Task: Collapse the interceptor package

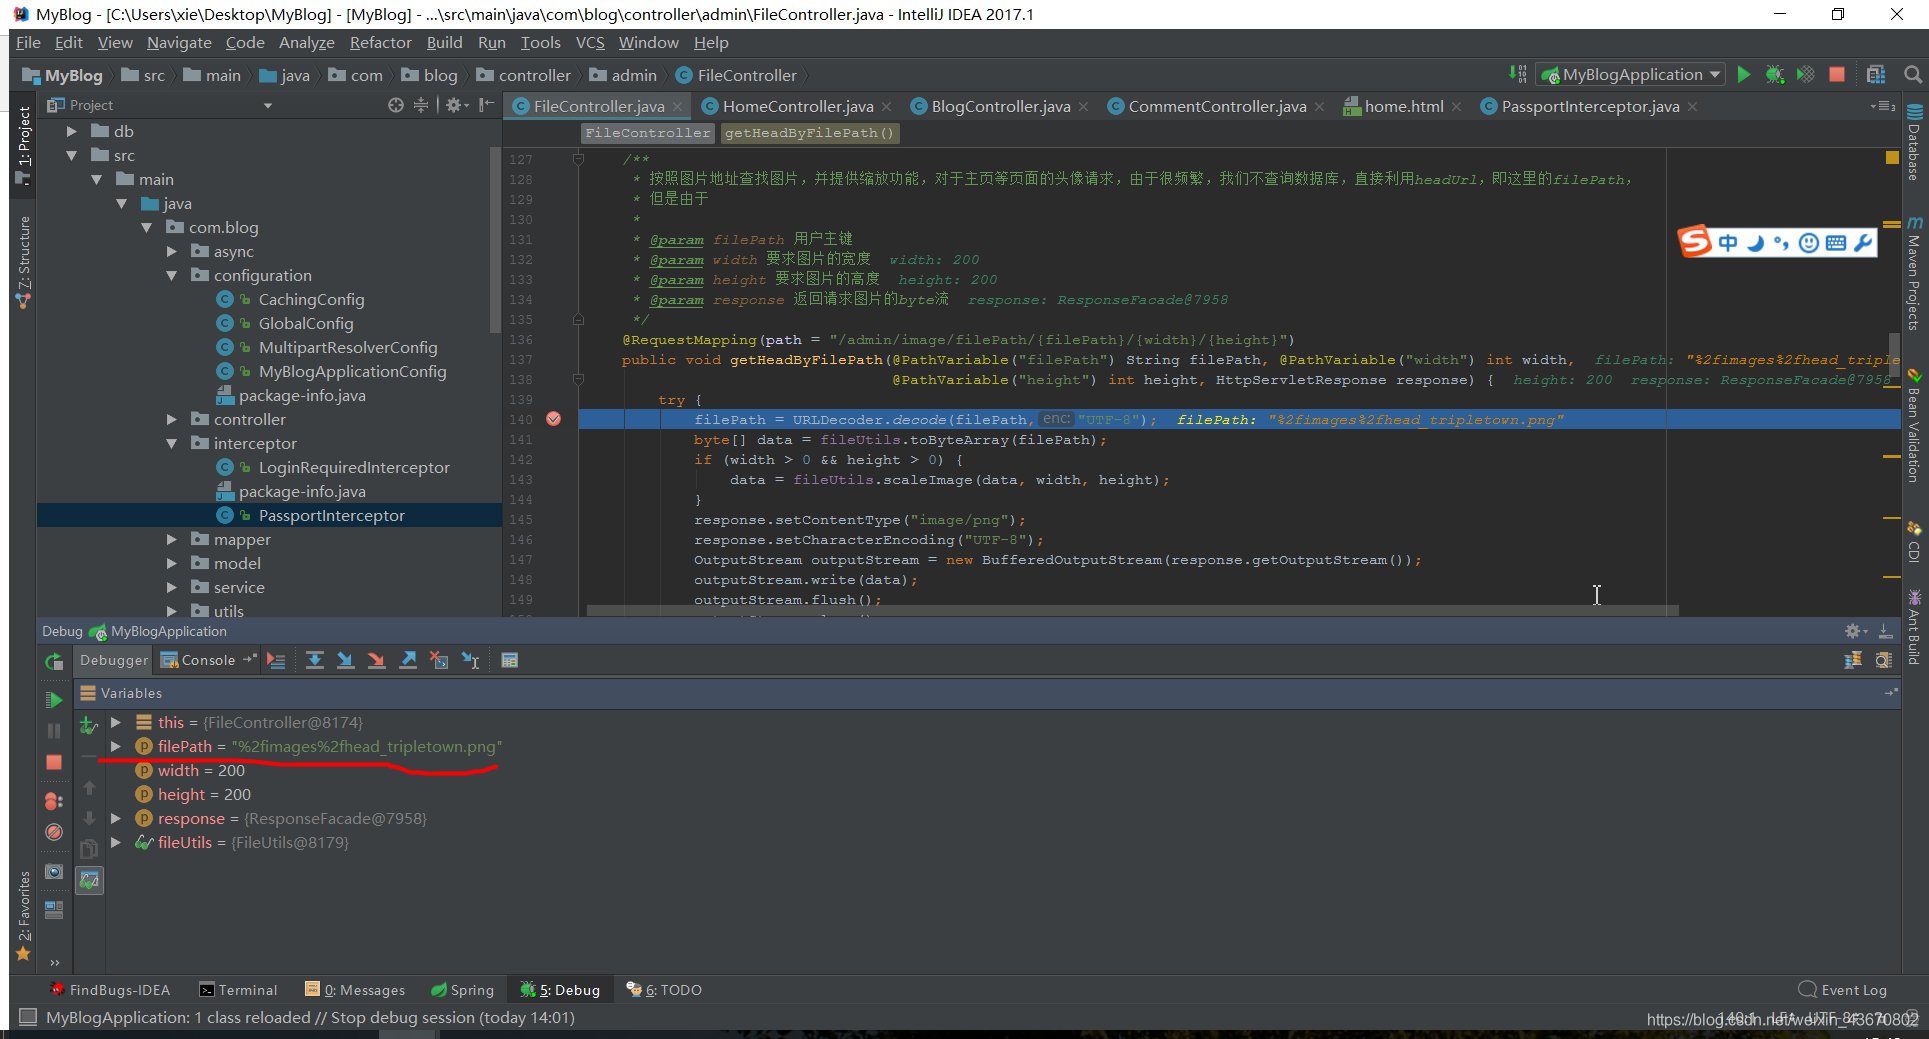Action: [x=171, y=443]
